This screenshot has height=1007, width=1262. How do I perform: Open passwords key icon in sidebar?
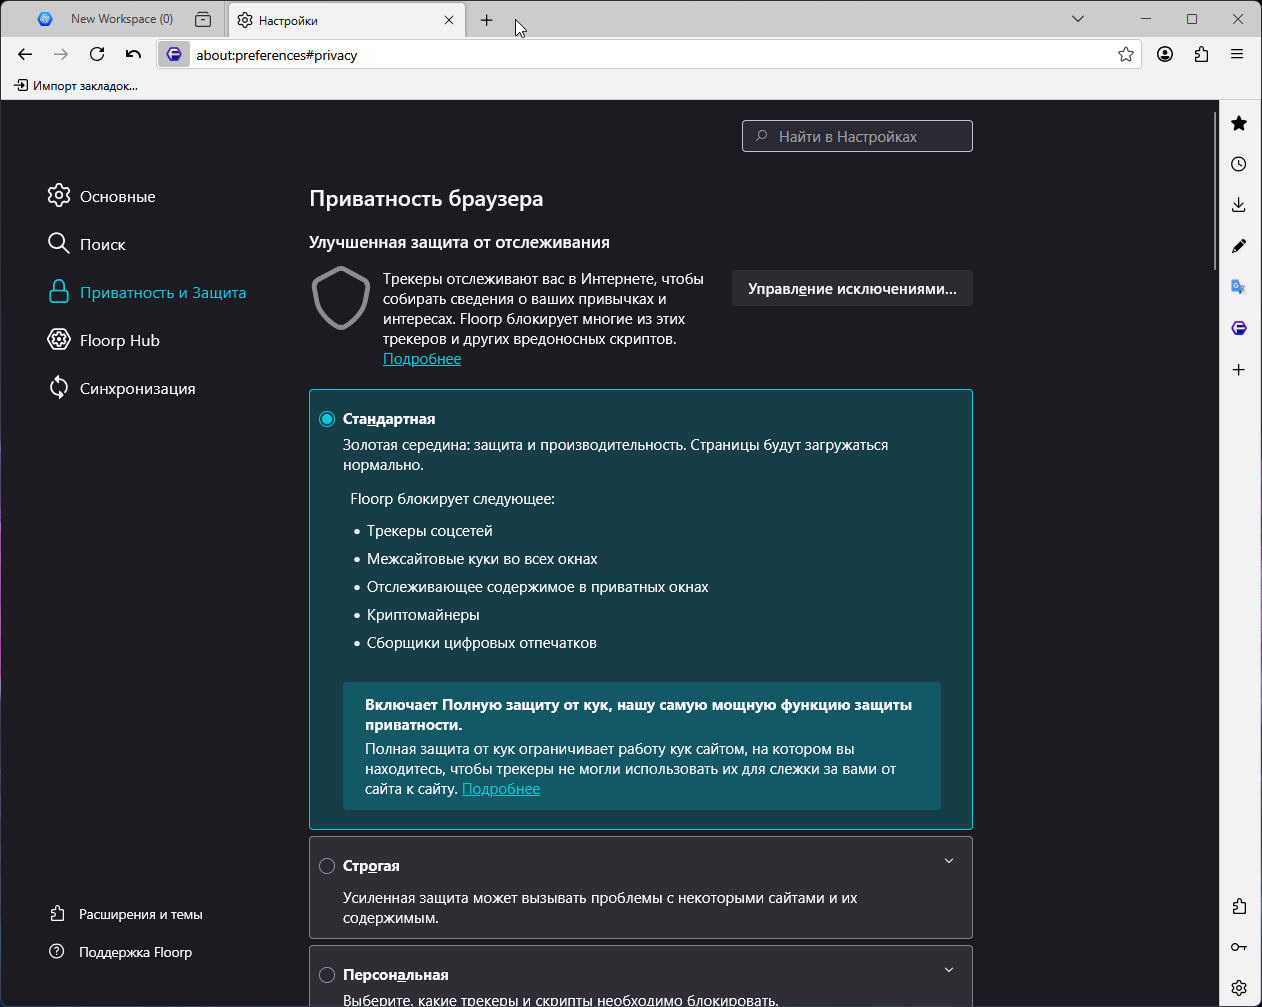pyautogui.click(x=1239, y=947)
